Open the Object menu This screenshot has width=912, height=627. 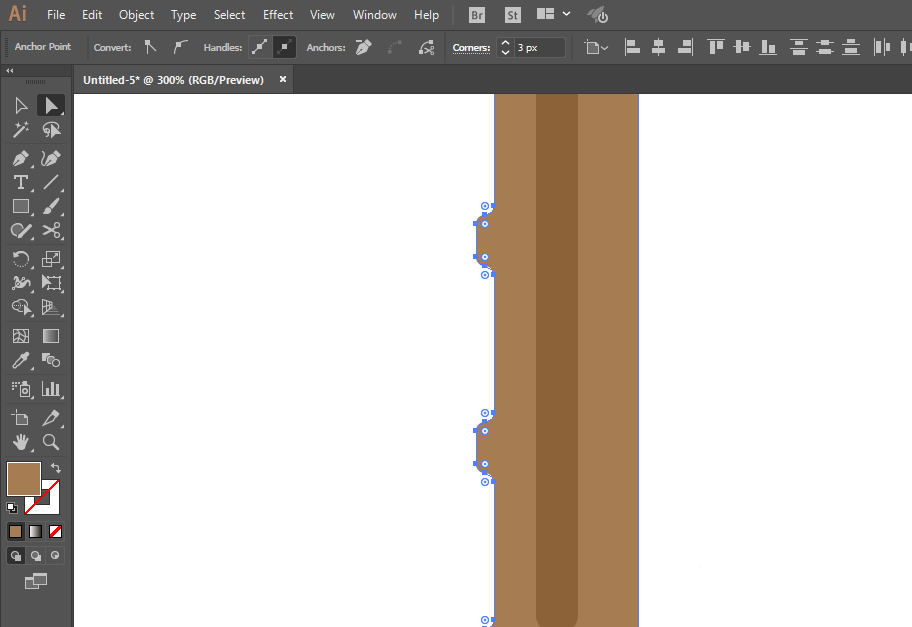136,15
